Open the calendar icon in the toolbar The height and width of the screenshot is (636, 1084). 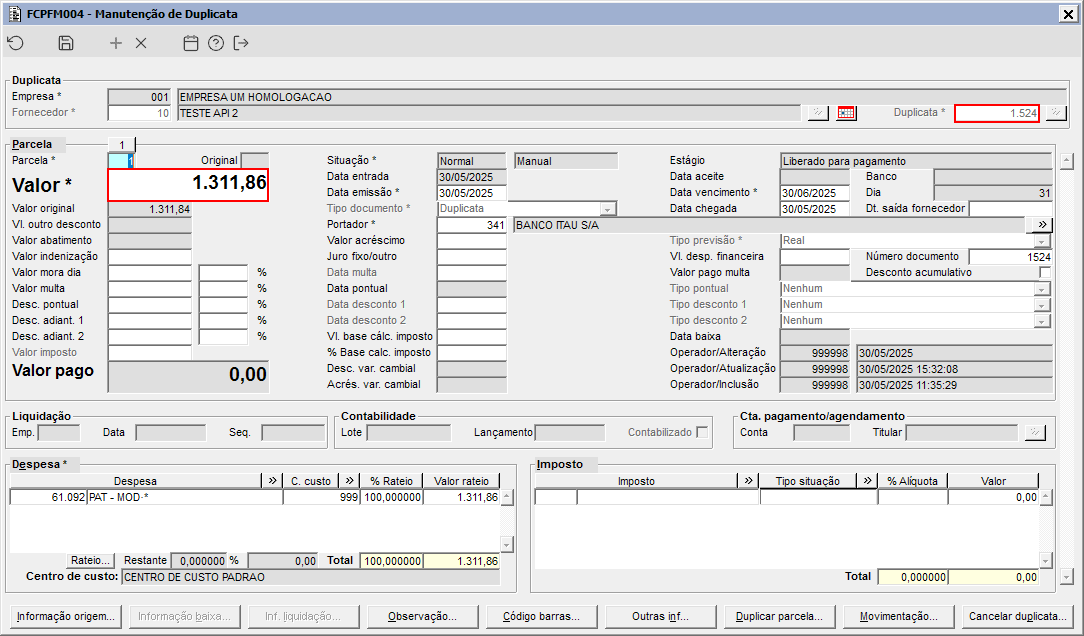pos(191,43)
